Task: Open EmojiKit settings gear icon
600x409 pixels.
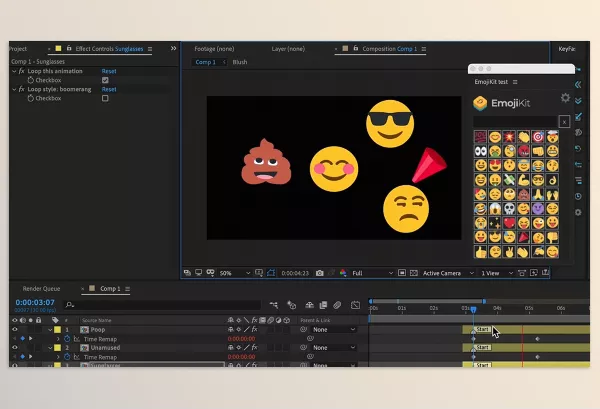Action: click(565, 98)
